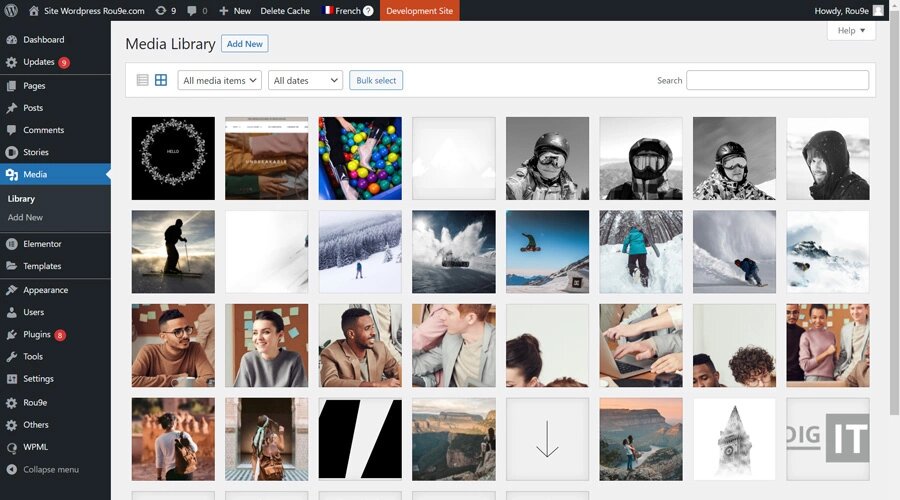Click the Elementor sidebar icon
Image resolution: width=900 pixels, height=500 pixels.
(x=11, y=244)
